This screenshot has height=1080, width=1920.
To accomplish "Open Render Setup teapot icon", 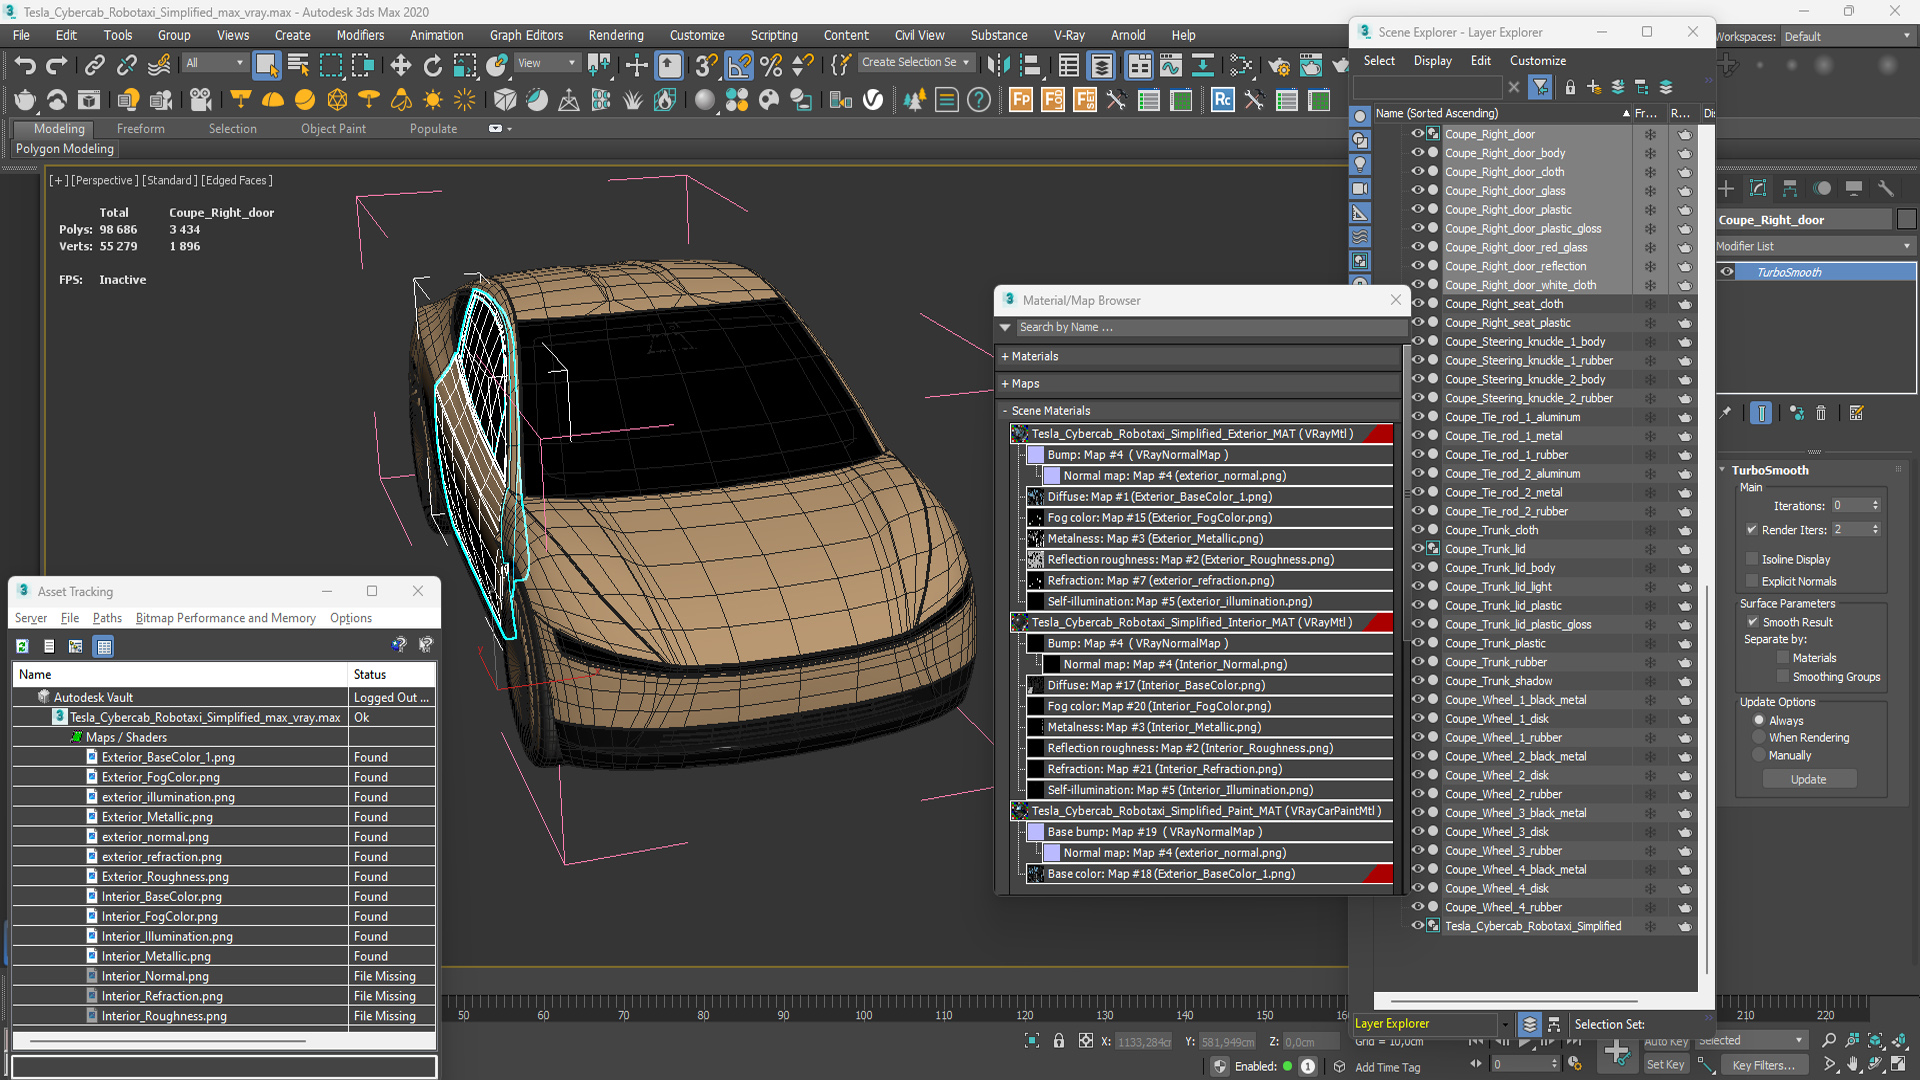I will pyautogui.click(x=1278, y=66).
